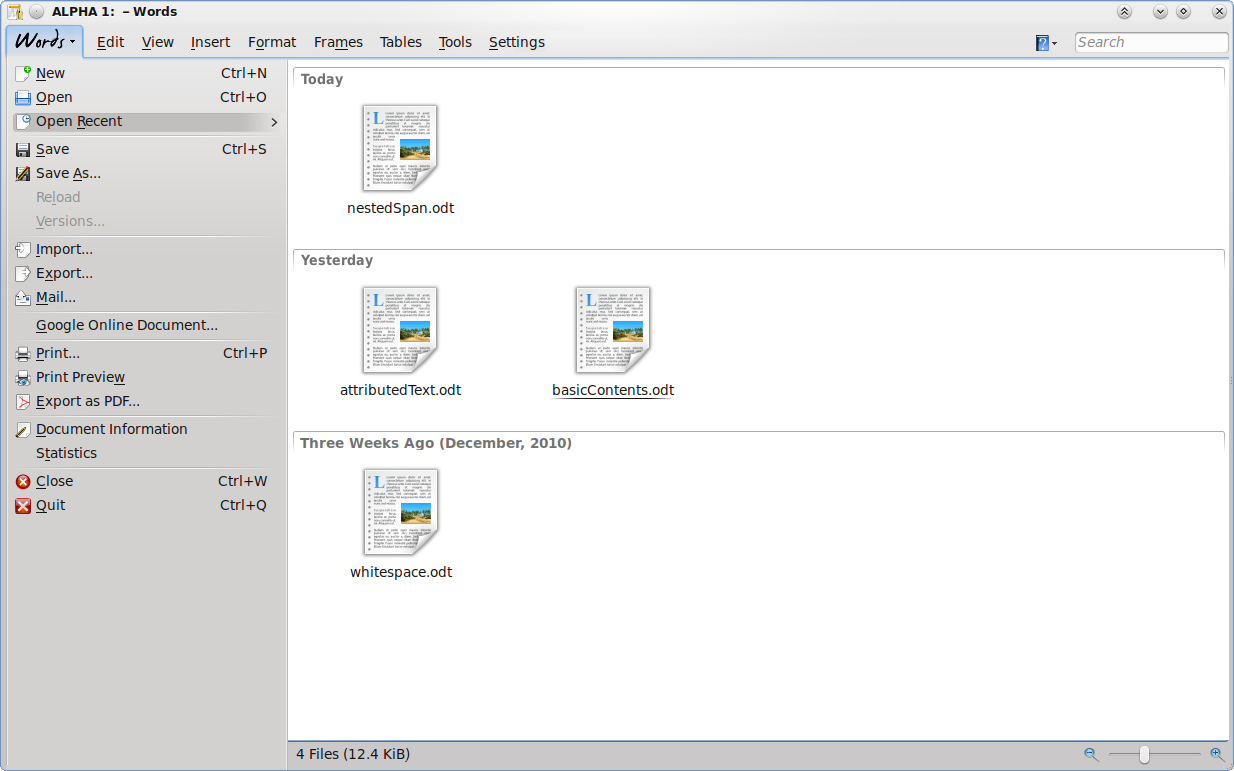Click Save As in file menu
Image resolution: width=1234 pixels, height=771 pixels.
click(x=68, y=173)
